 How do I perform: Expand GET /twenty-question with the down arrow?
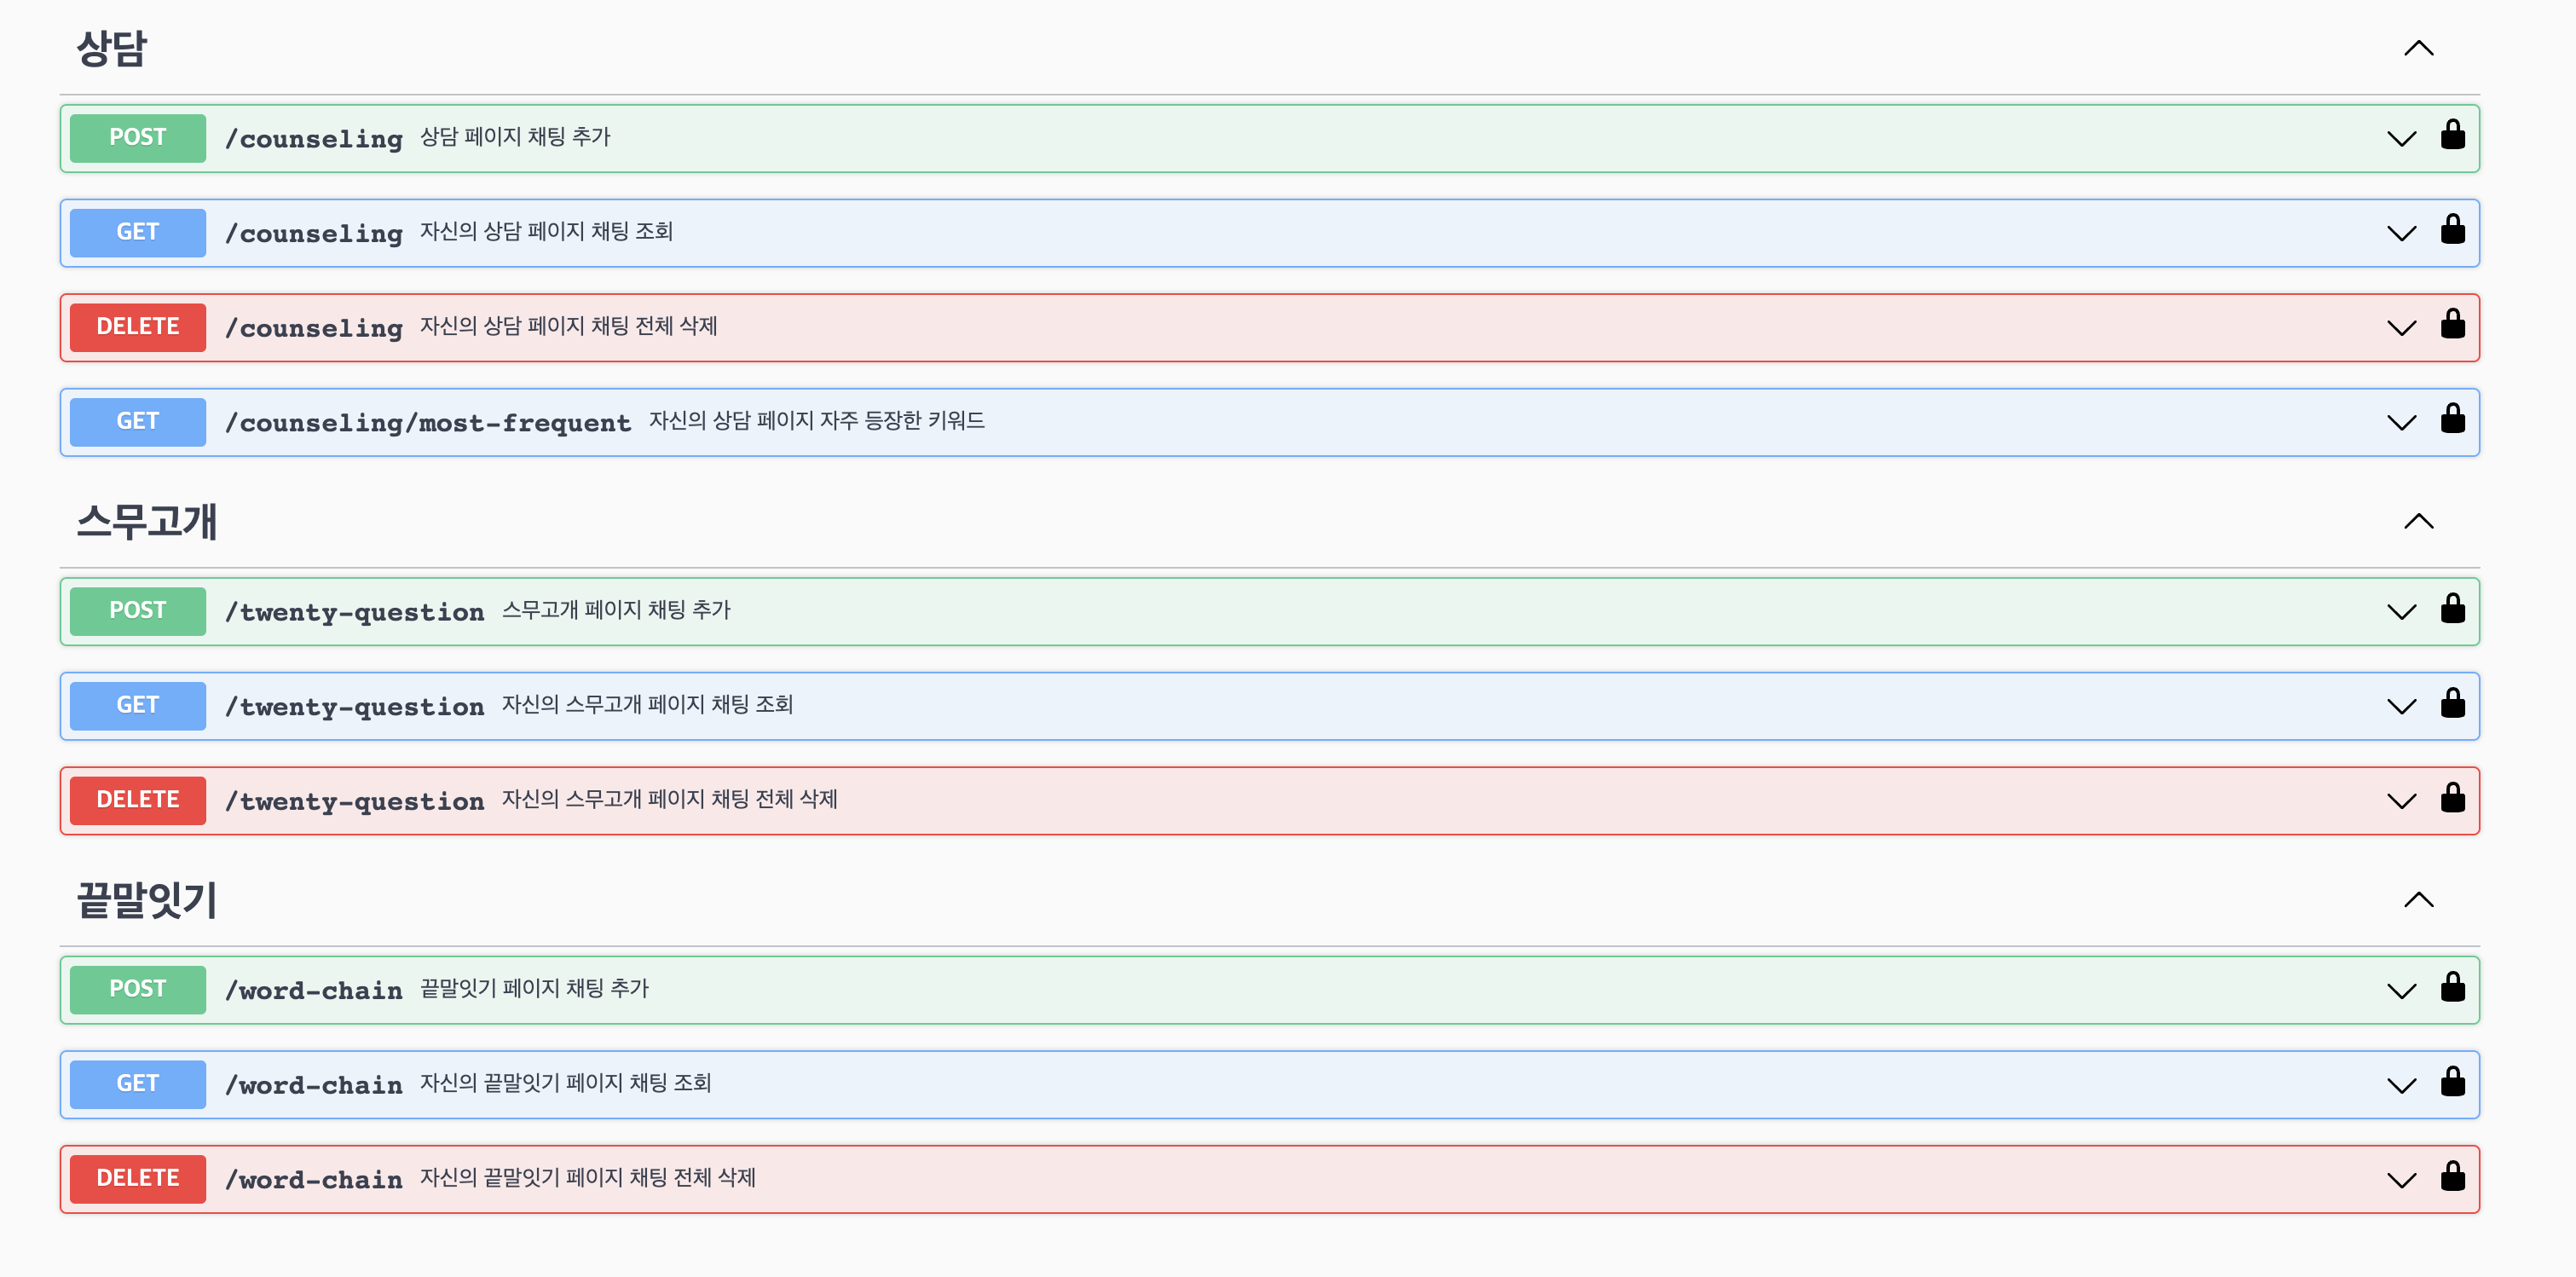2401,707
